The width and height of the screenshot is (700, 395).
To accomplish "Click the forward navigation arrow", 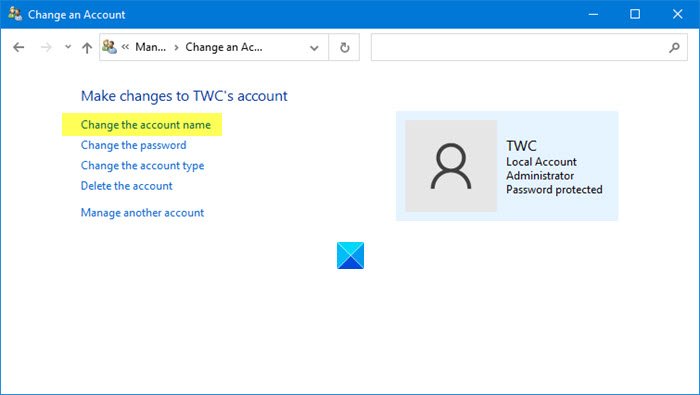I will (46, 47).
